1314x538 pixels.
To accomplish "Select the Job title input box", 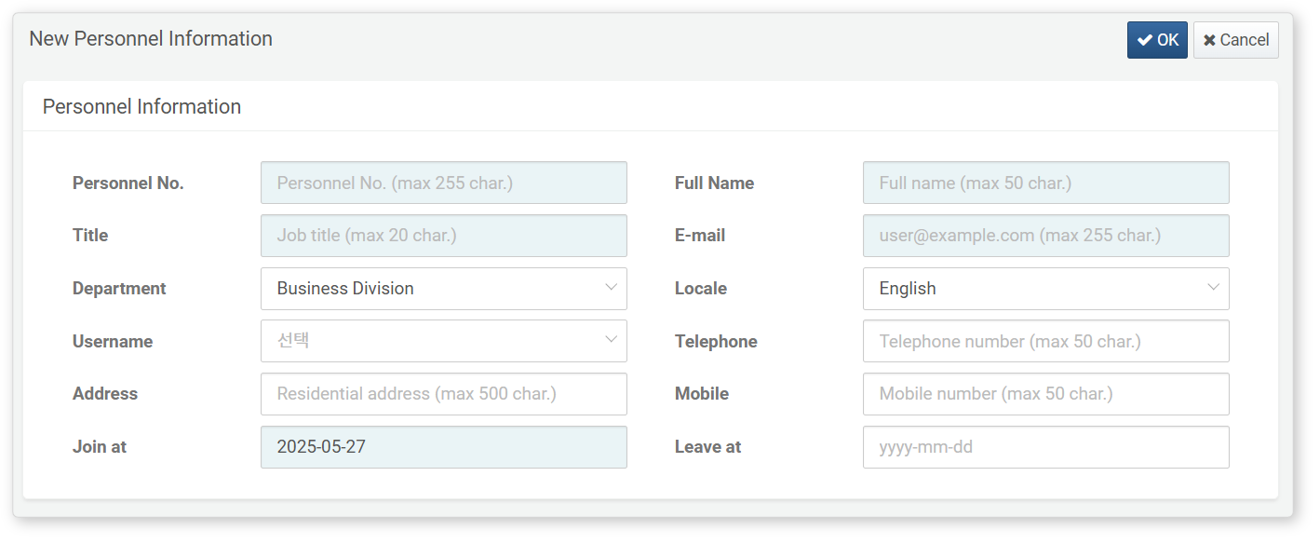I will (x=444, y=236).
